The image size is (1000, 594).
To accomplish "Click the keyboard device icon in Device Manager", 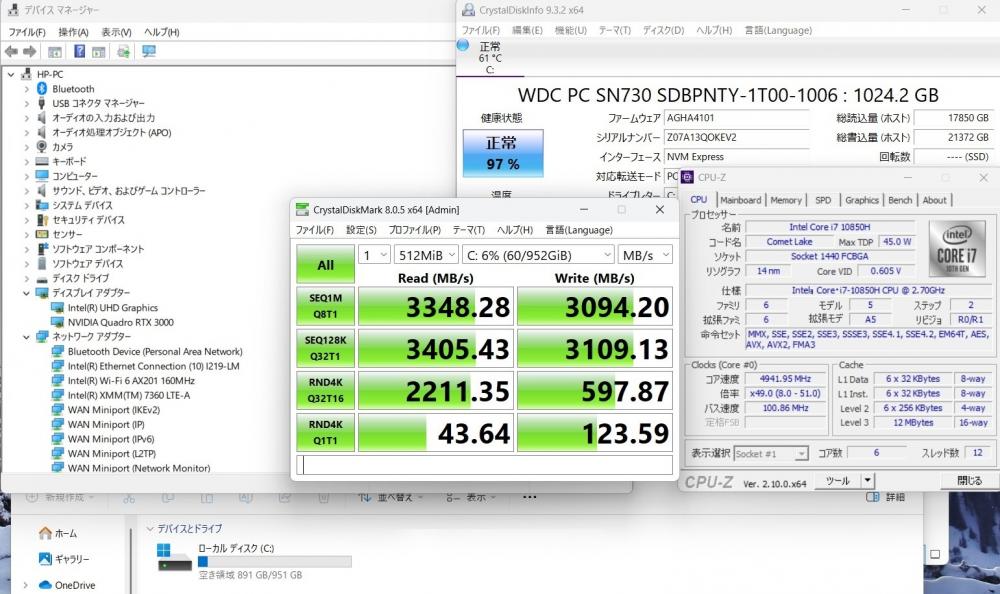I will pos(42,161).
